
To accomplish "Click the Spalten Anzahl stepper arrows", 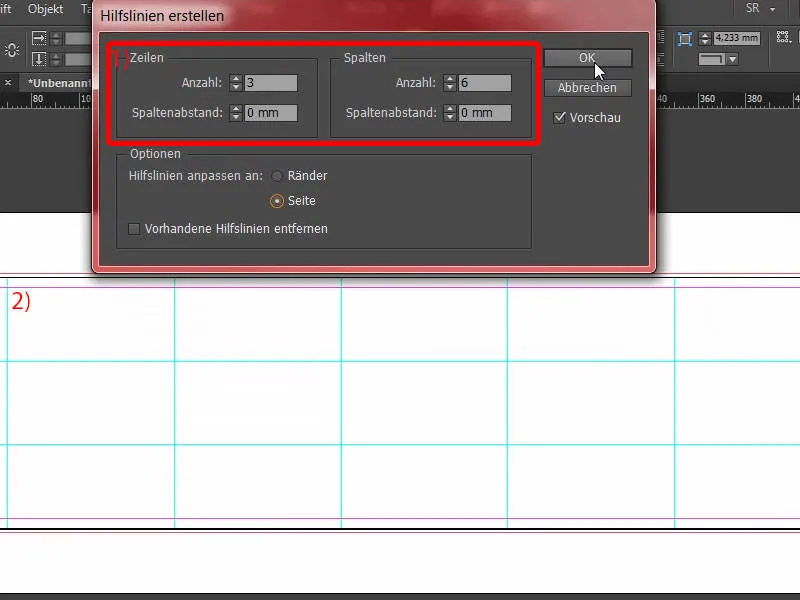I will [449, 83].
